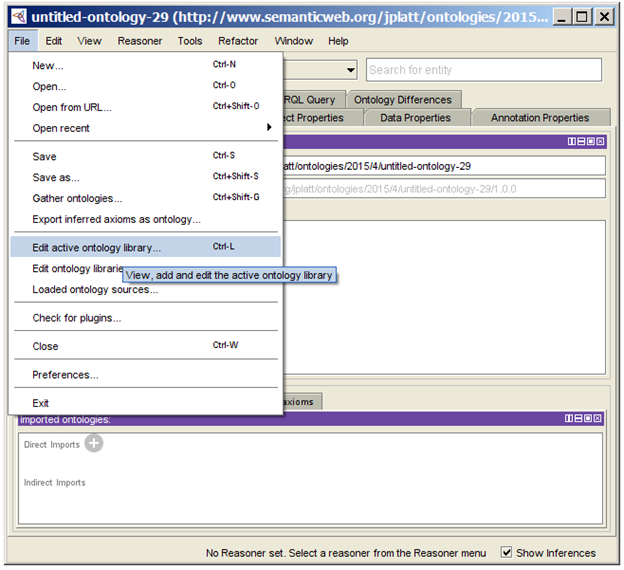
Task: Select Preferences in the File menu
Action: coord(65,375)
